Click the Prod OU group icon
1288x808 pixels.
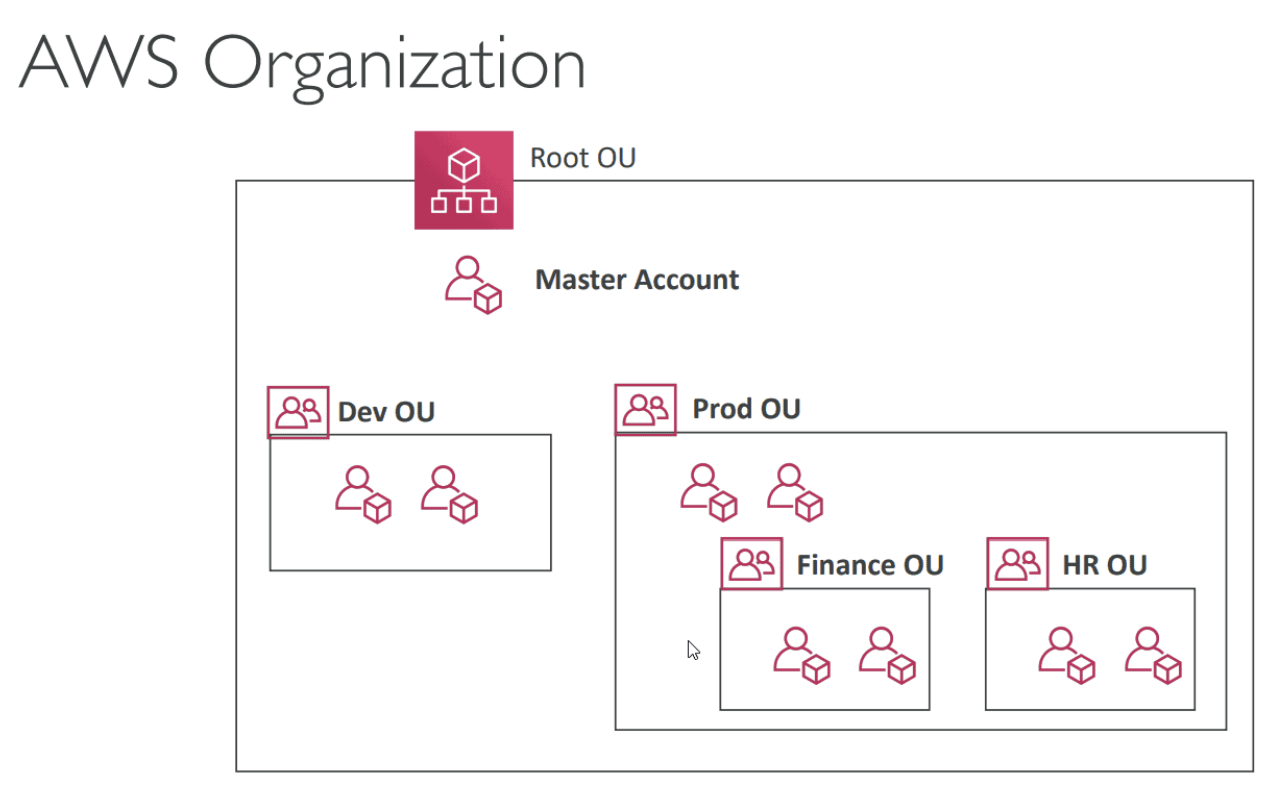point(645,409)
